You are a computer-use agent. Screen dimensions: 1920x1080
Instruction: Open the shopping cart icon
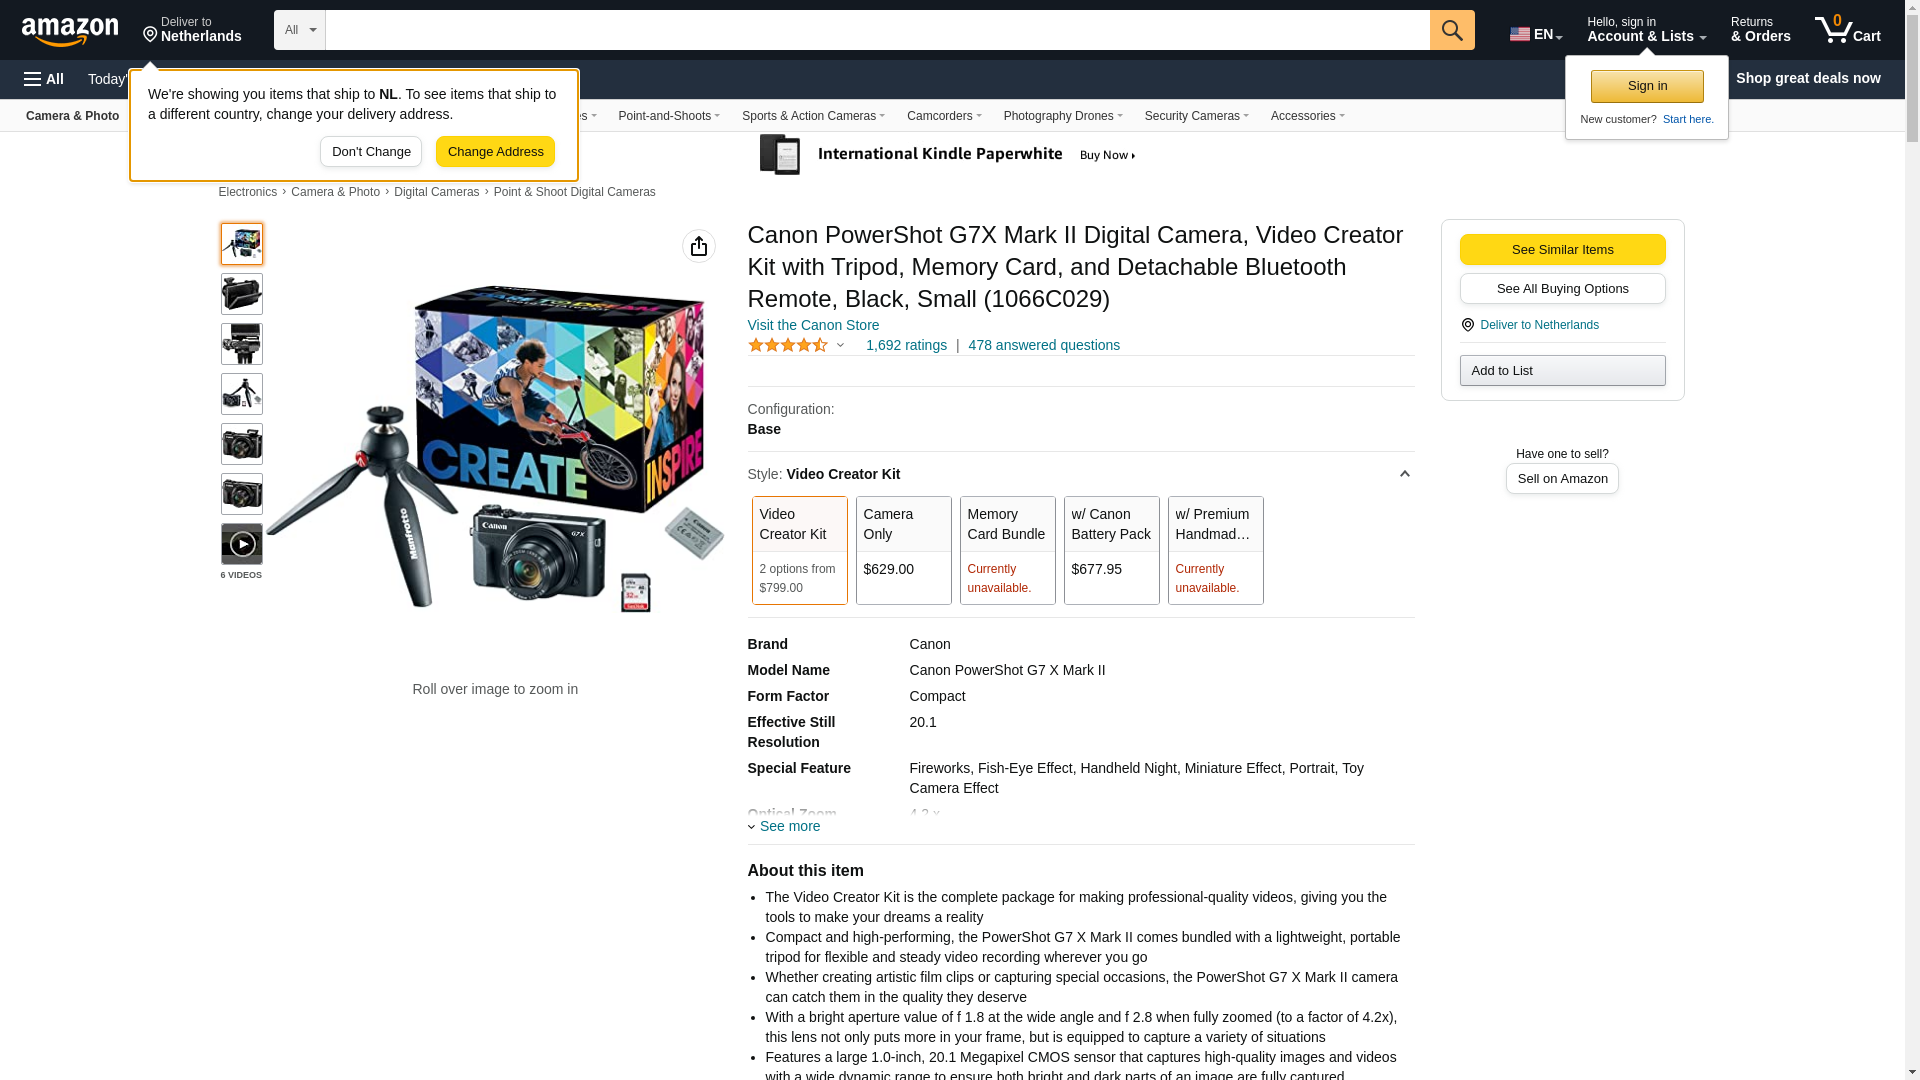pos(1847,30)
